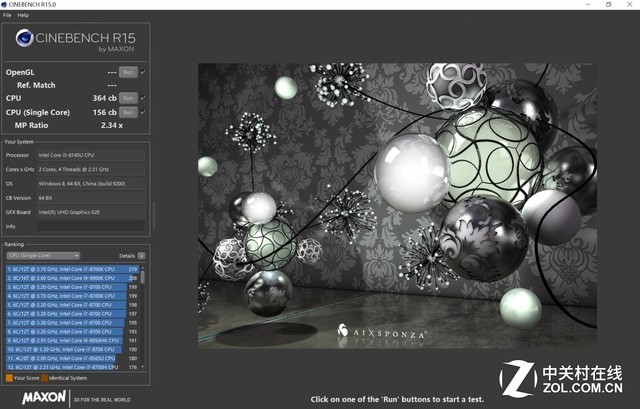The width and height of the screenshot is (640, 409).
Task: Open the Help menu
Action: click(x=23, y=16)
